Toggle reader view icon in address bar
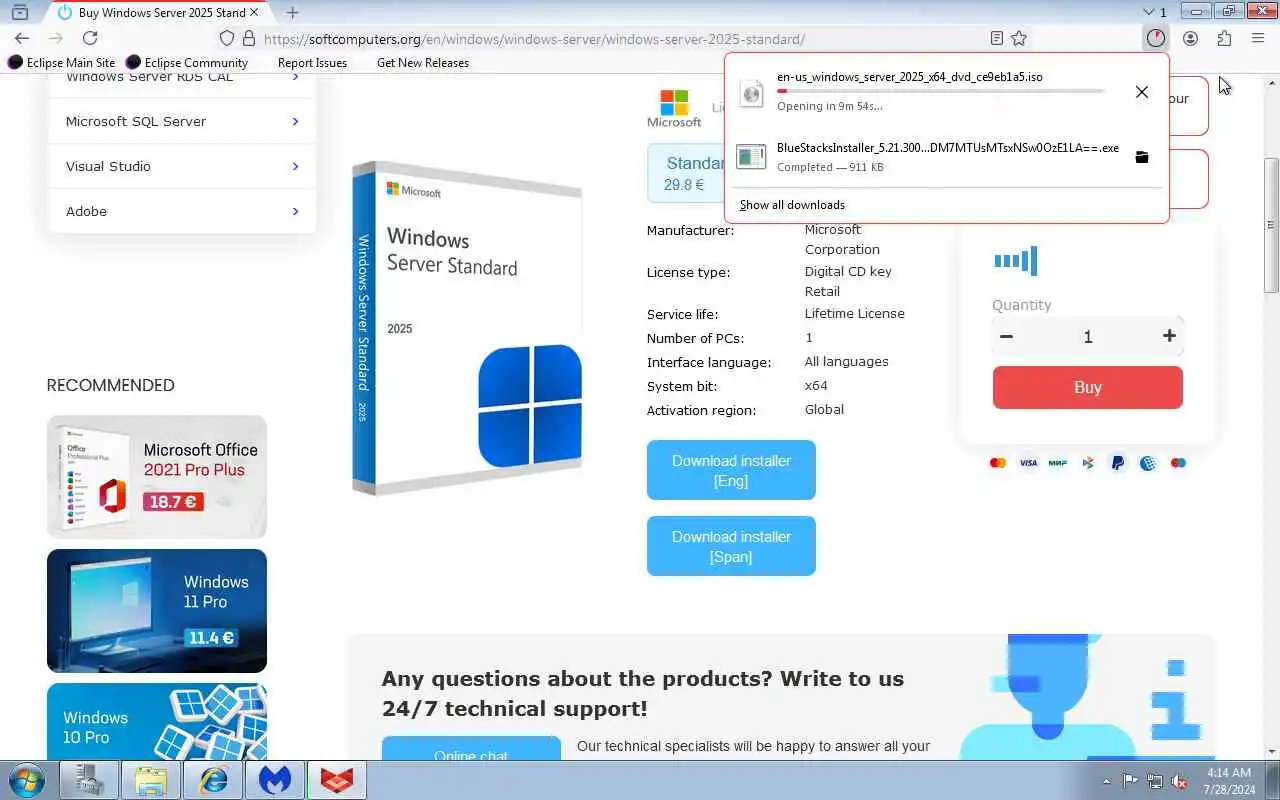 (x=996, y=38)
